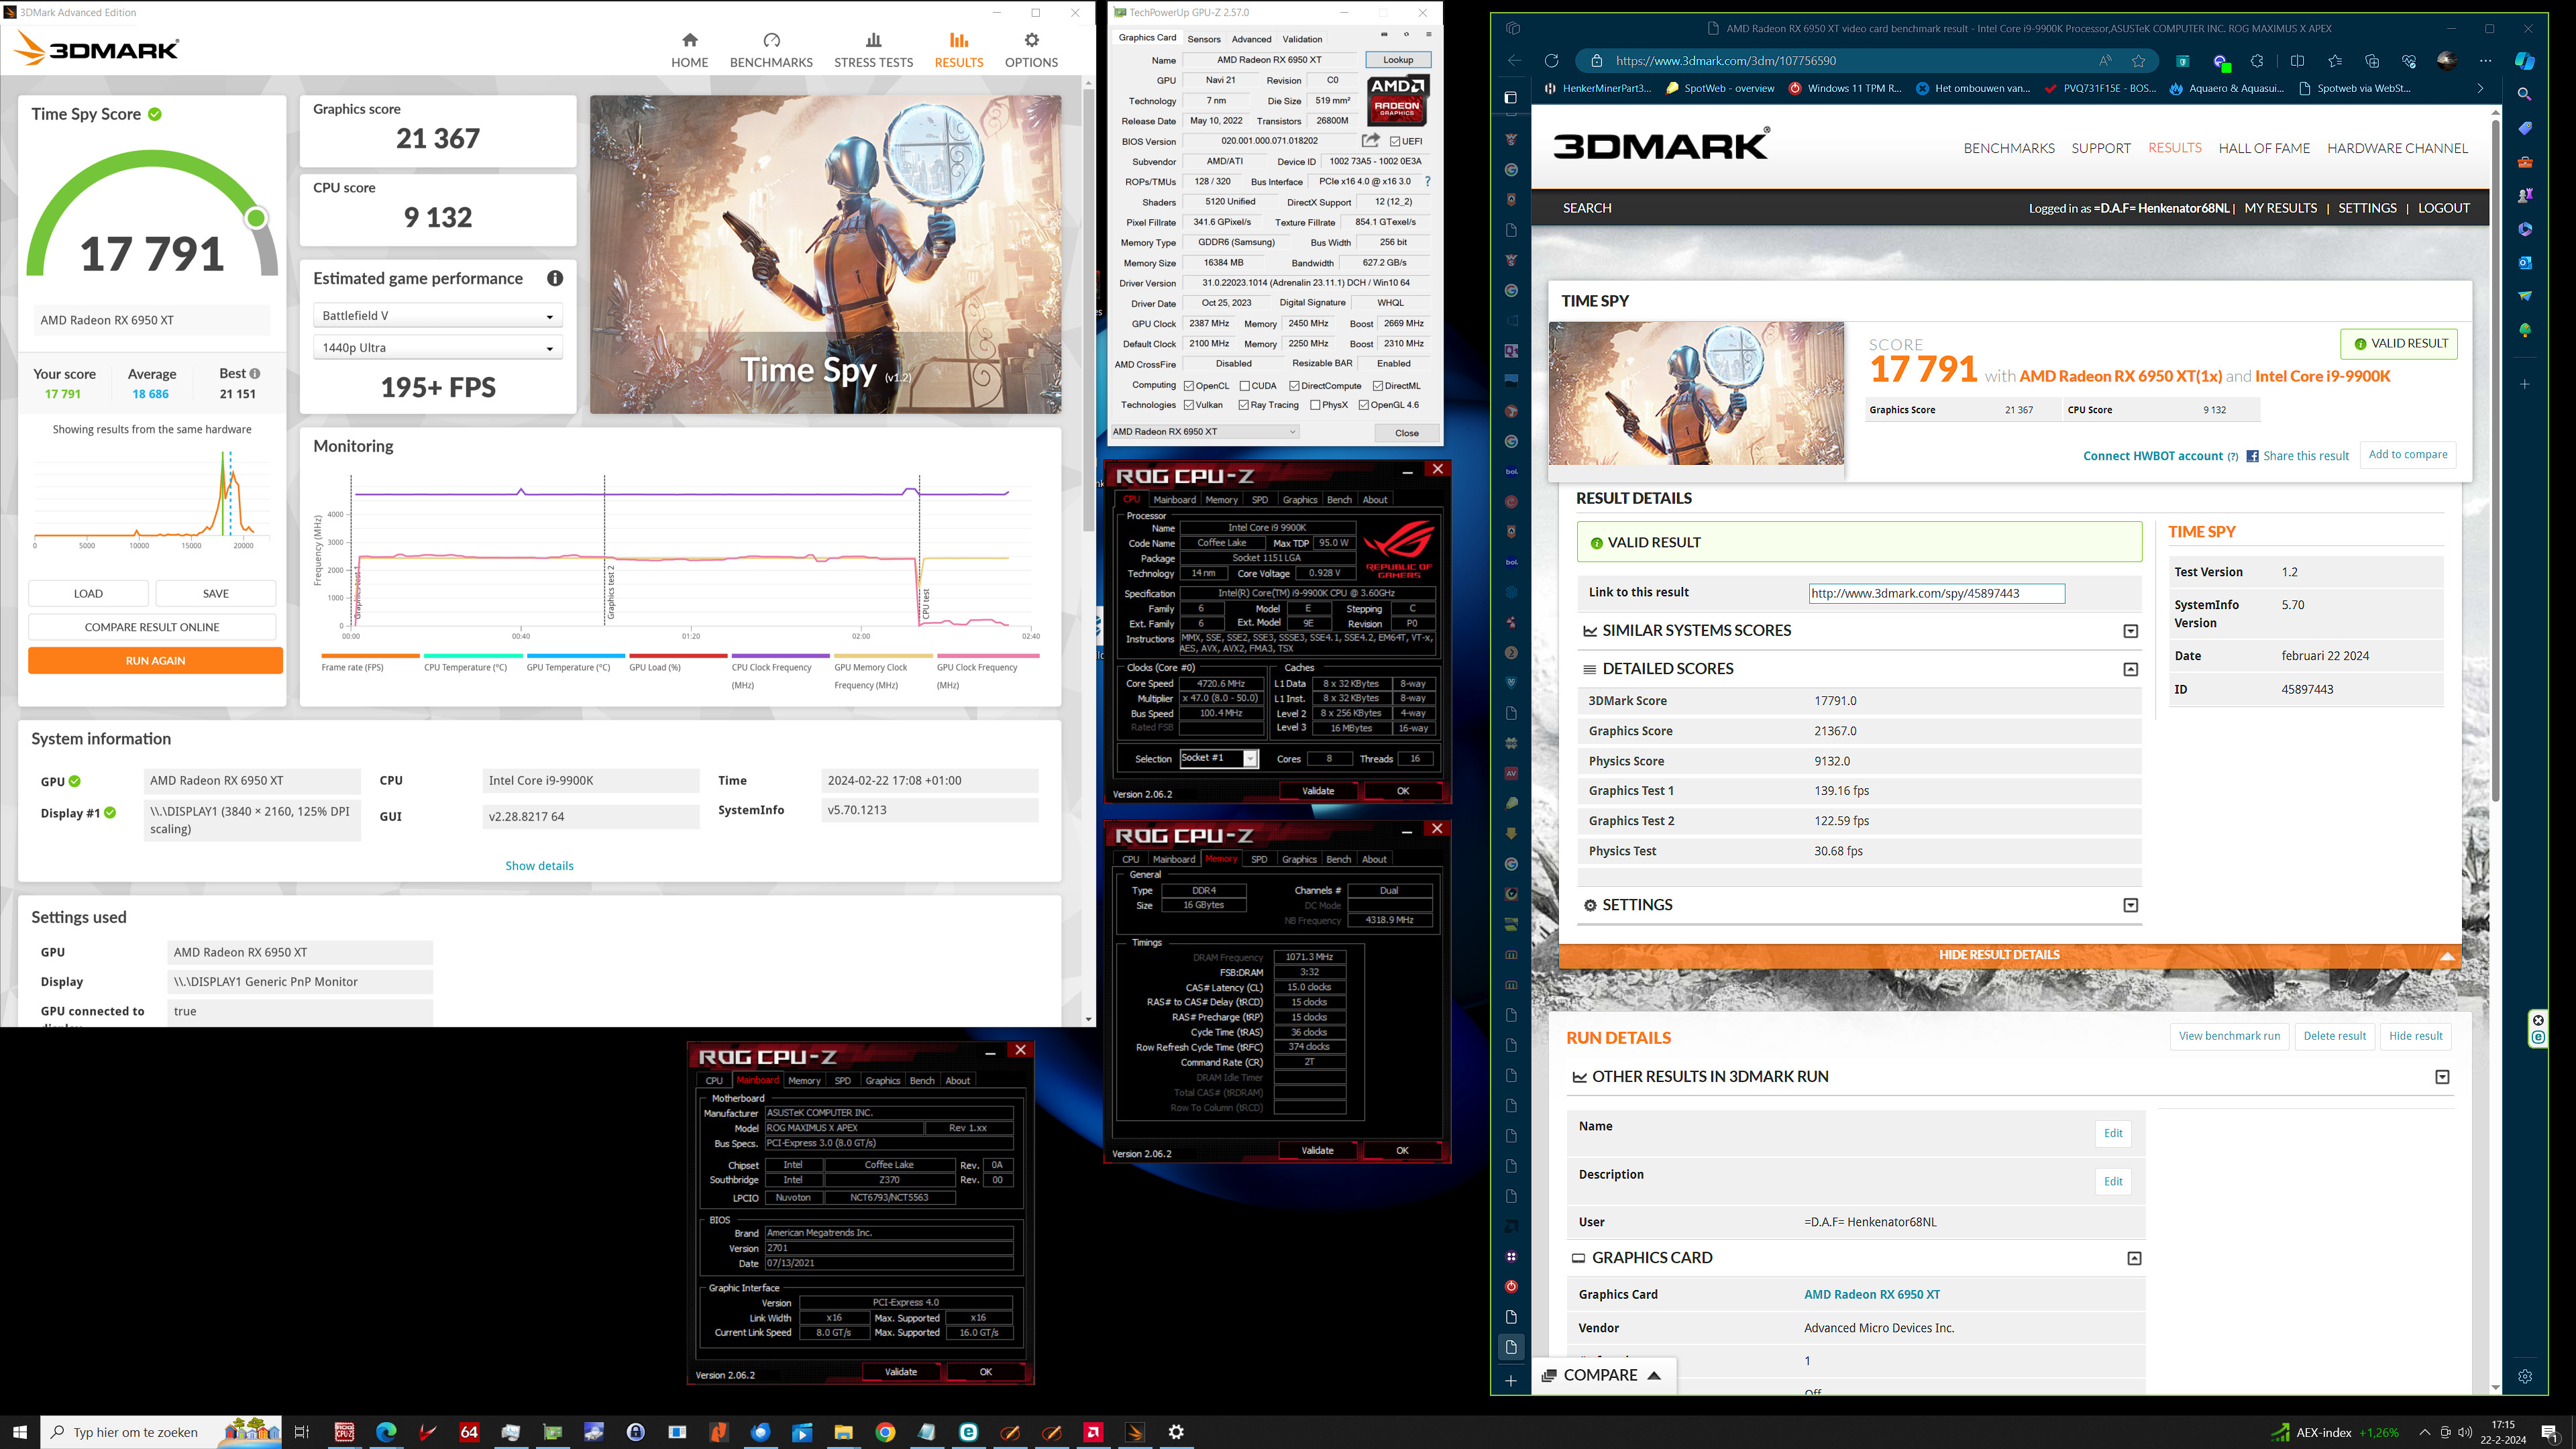Toggle DirectML checkbox in GPU-Z
Image resolution: width=2576 pixels, height=1449 pixels.
tap(1378, 386)
